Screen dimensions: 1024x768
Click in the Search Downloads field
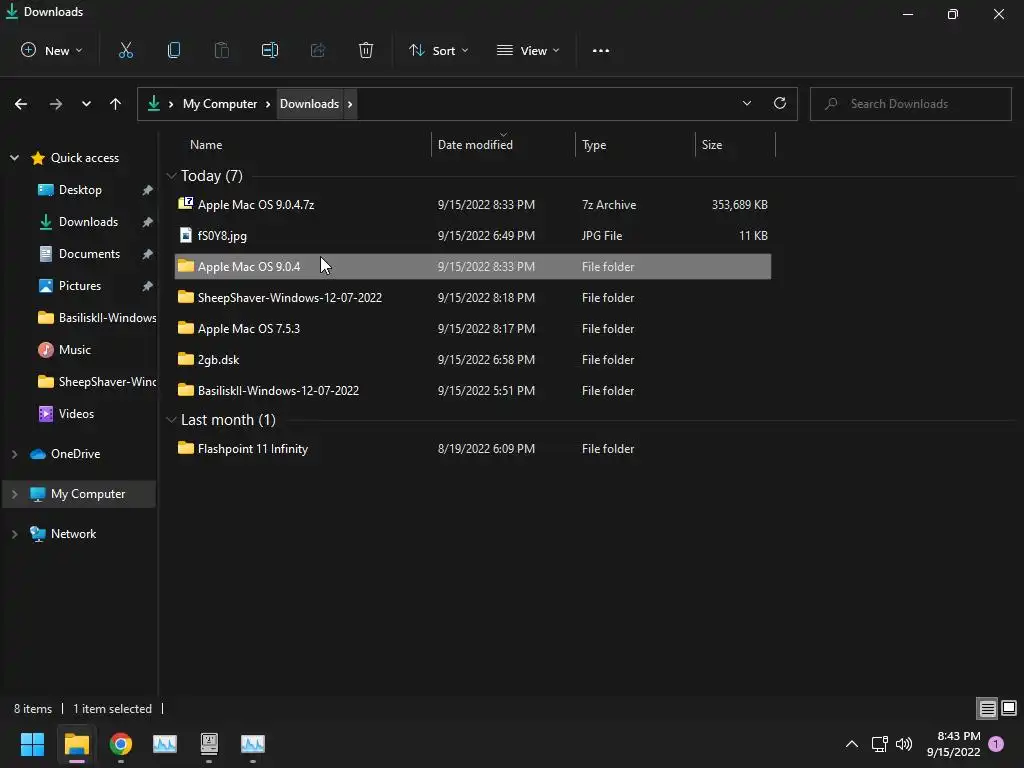pos(910,104)
